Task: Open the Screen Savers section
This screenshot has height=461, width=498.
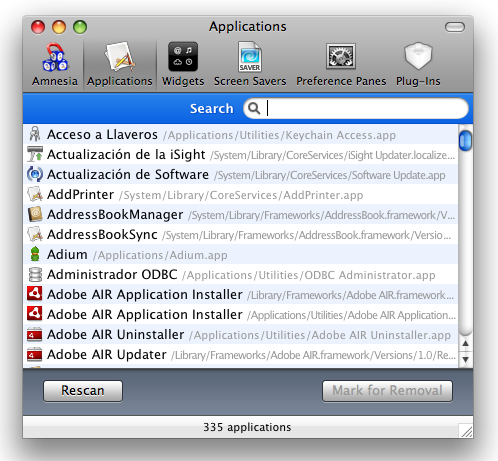Action: click(x=250, y=64)
